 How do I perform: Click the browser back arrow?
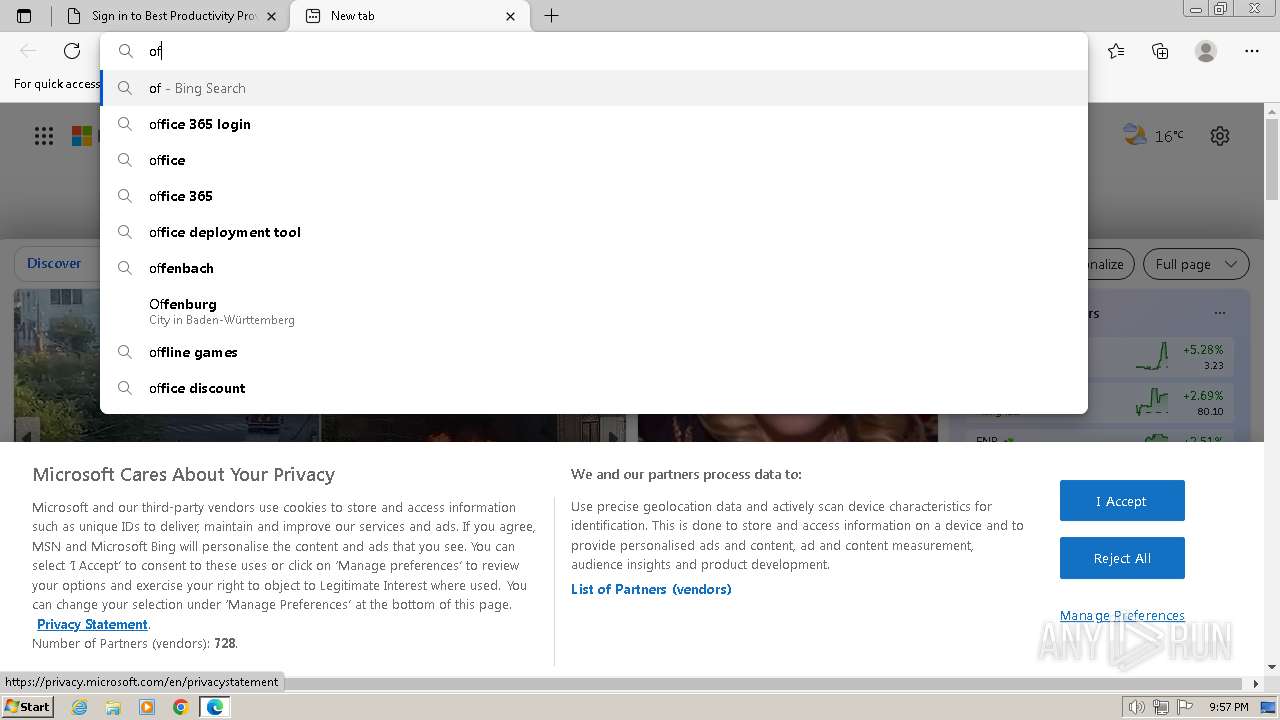(28, 51)
